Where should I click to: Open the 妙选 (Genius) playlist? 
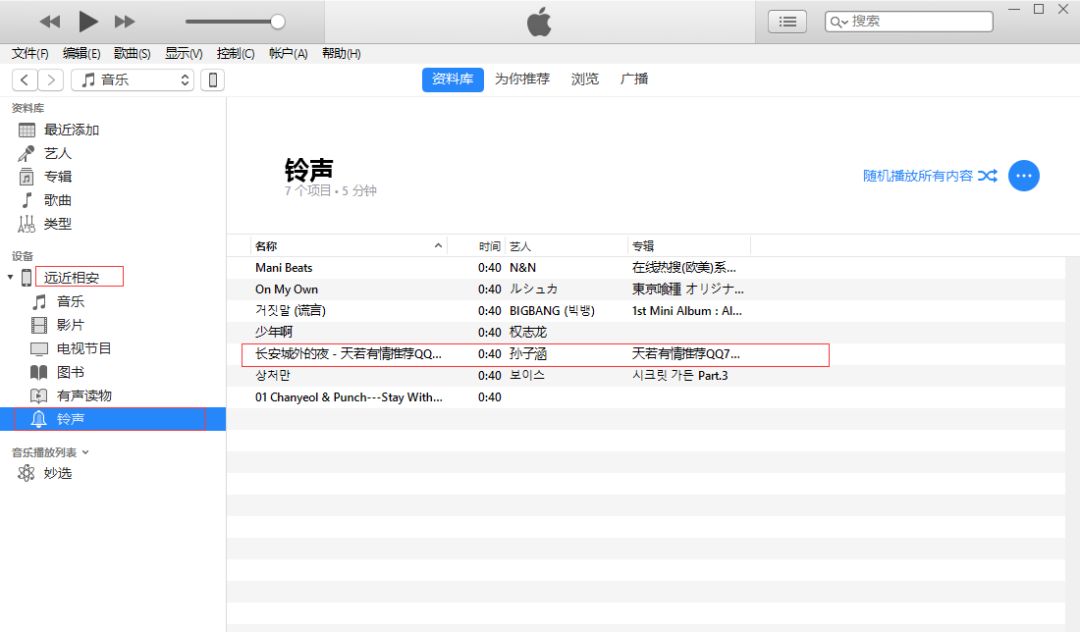point(58,473)
